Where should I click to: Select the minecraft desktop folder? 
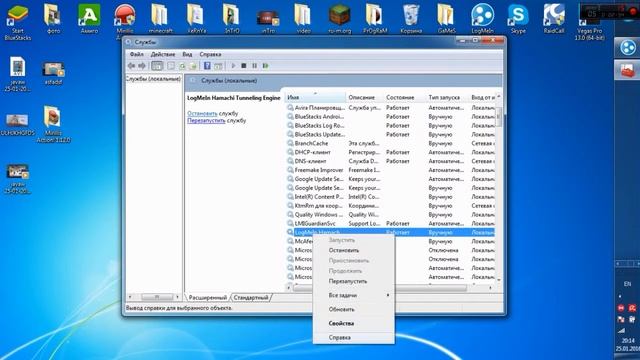[160, 18]
